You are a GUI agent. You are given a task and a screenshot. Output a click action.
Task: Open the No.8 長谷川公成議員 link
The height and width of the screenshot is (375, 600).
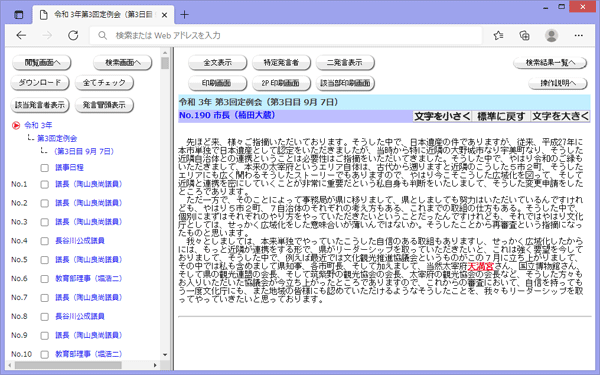(80, 316)
